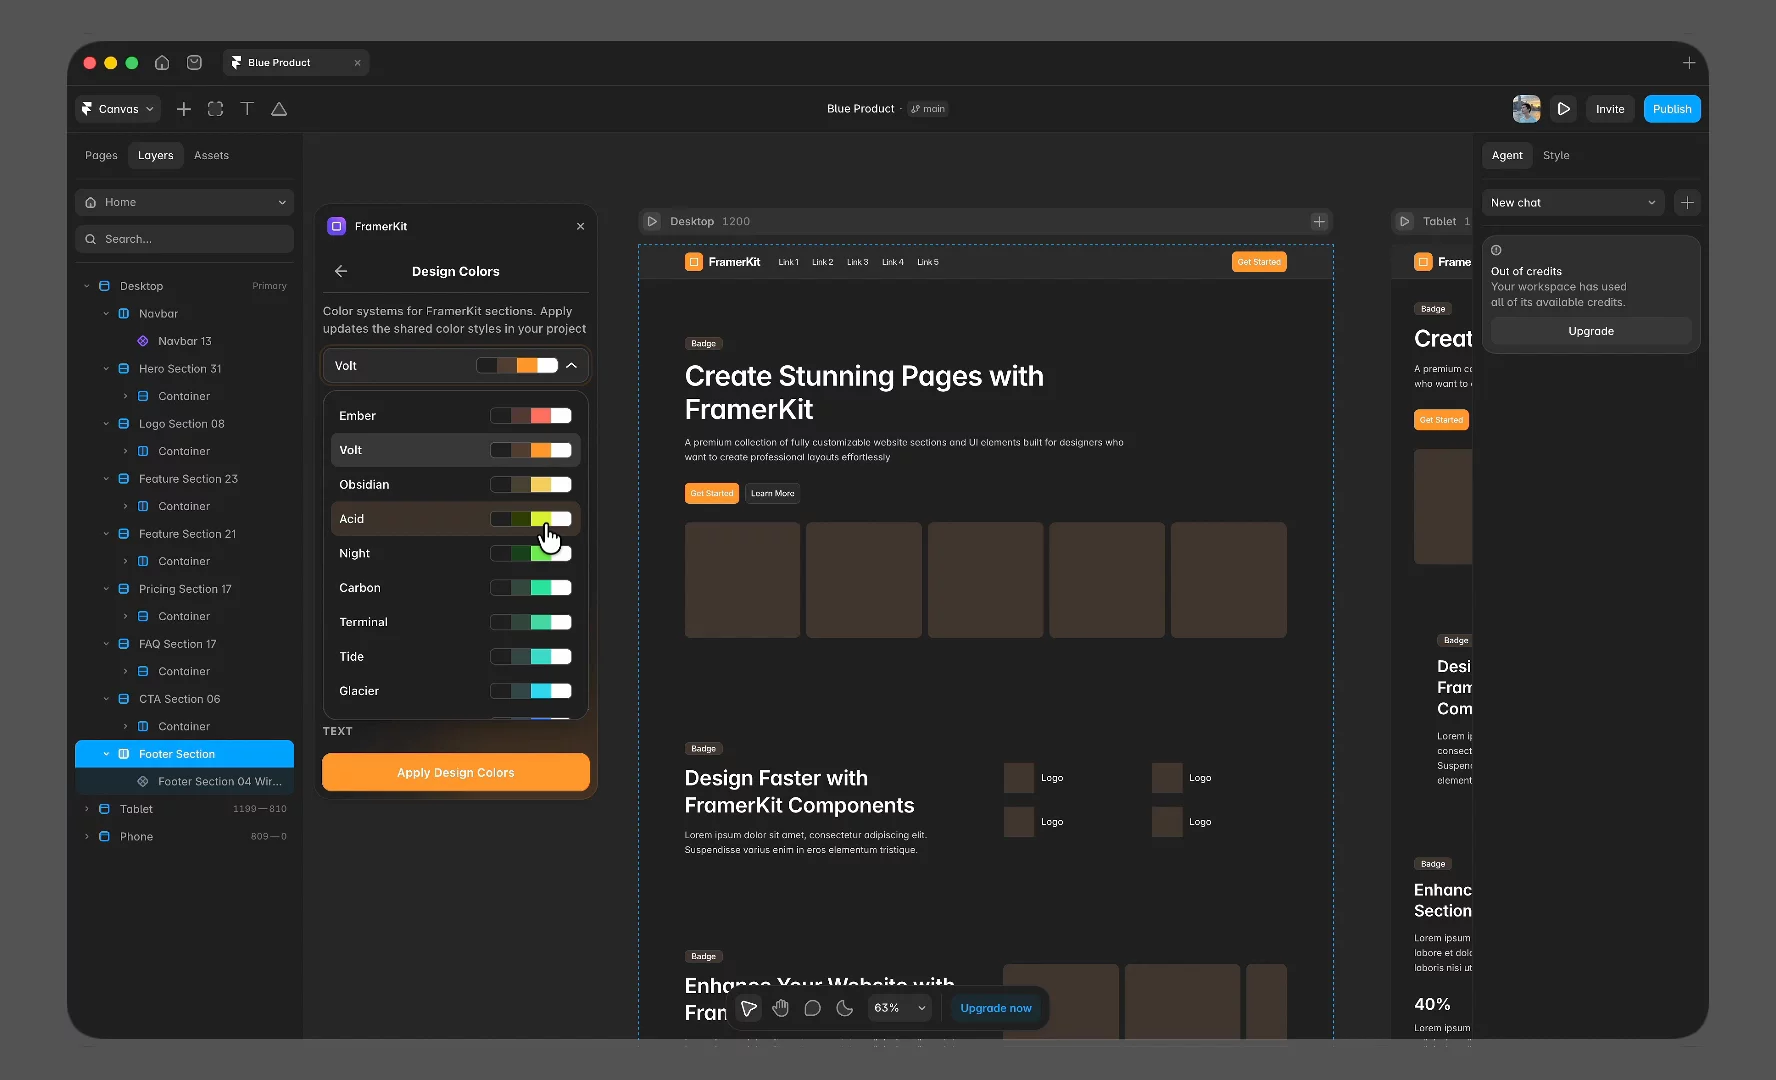This screenshot has width=1776, height=1080.
Task: Start preview with the play button
Action: (1563, 109)
